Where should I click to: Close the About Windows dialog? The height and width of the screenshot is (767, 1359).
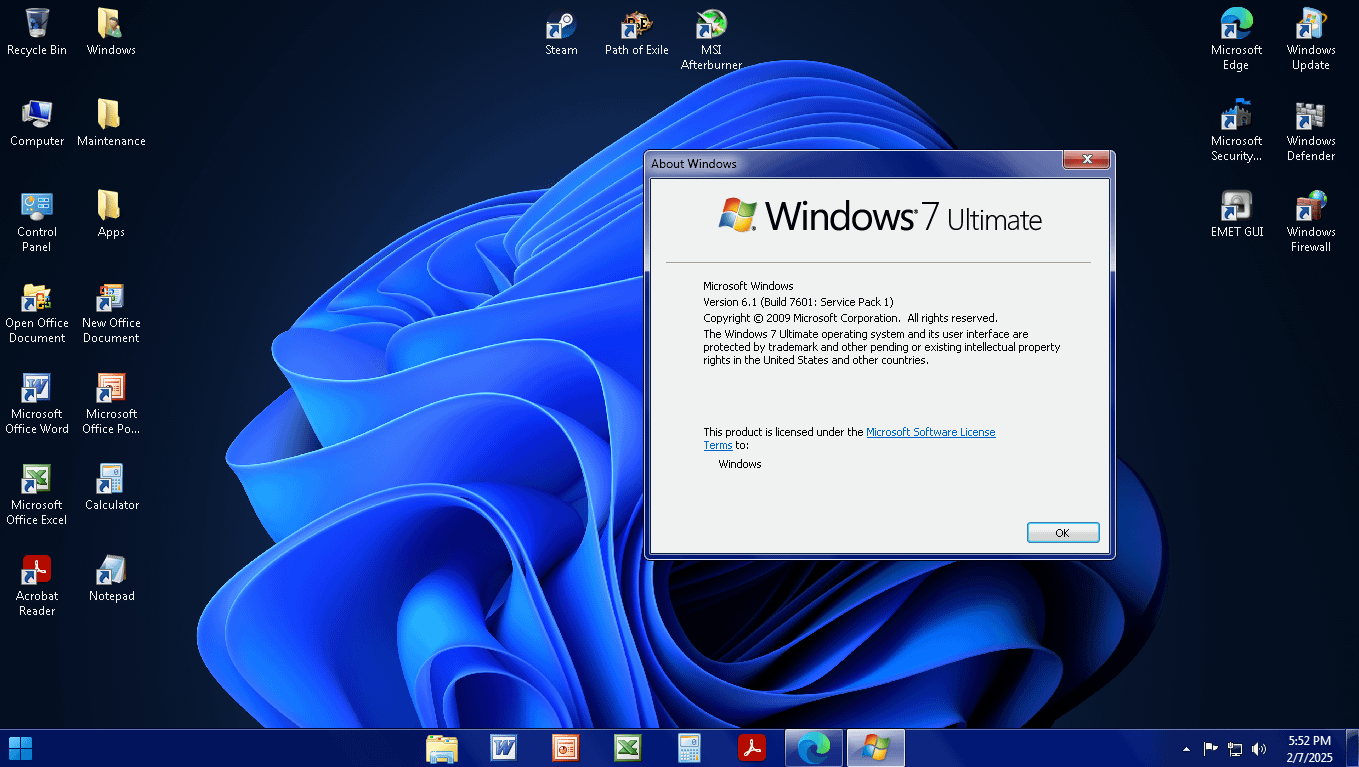(1085, 161)
